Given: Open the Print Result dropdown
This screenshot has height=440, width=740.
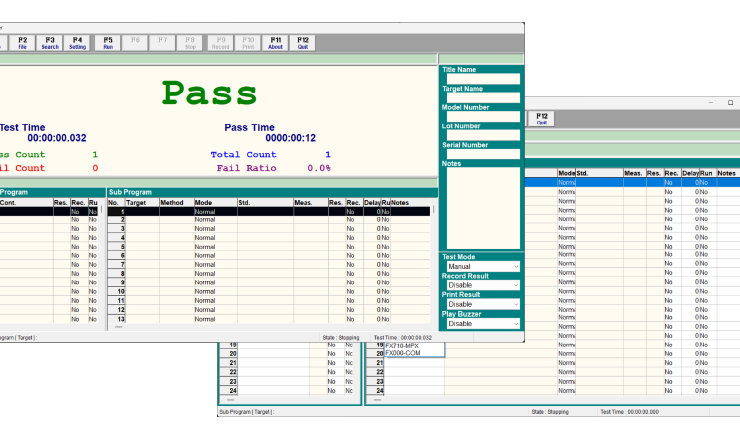Looking at the screenshot, I should [480, 305].
